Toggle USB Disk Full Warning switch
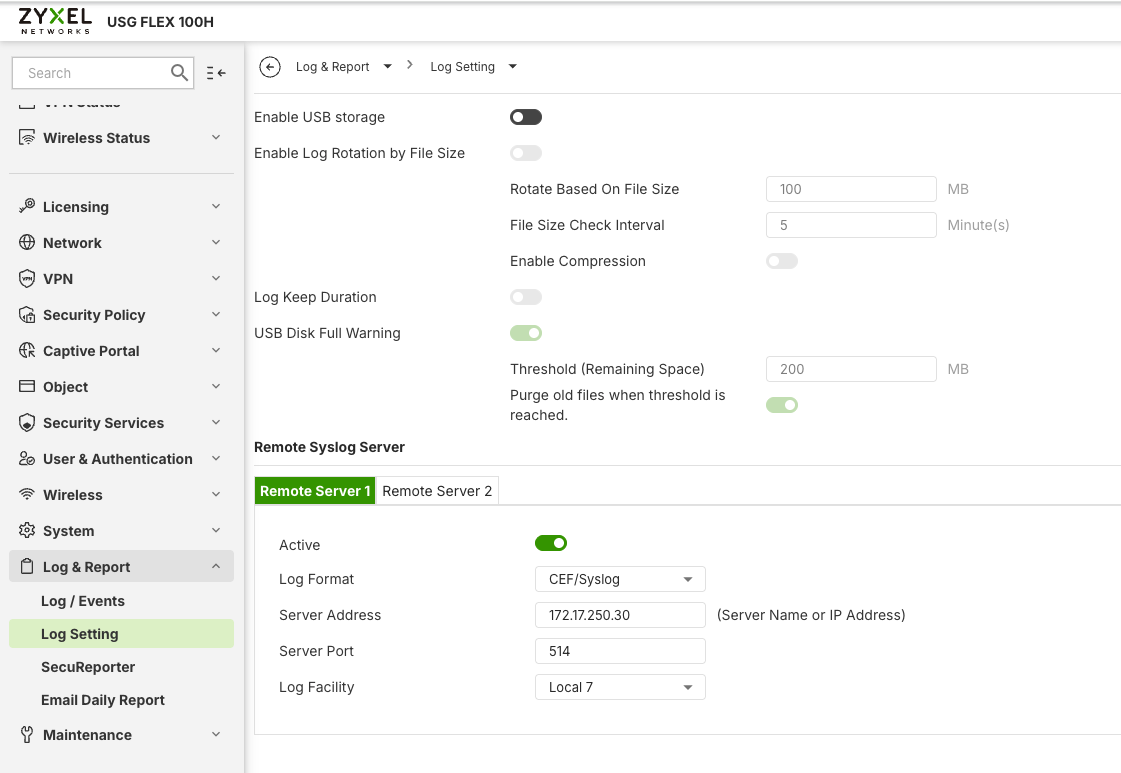The image size is (1121, 773). 525,333
